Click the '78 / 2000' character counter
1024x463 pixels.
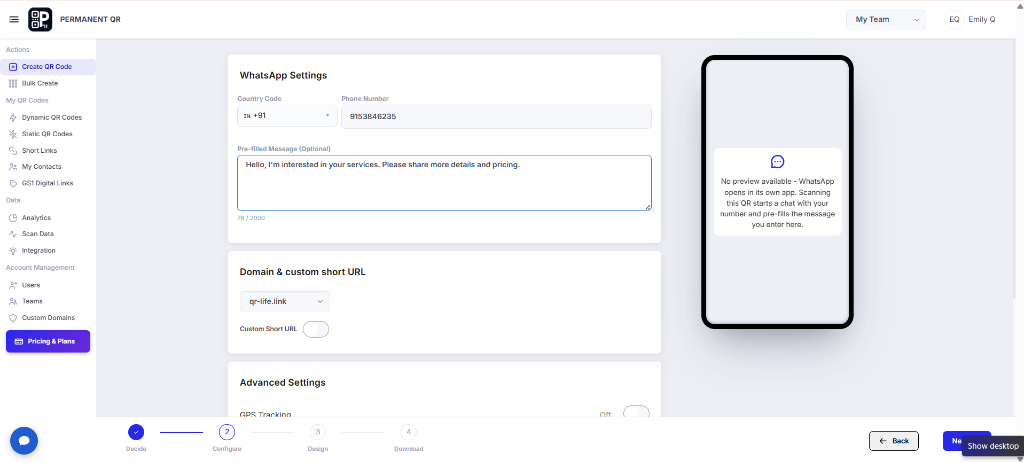(251, 218)
